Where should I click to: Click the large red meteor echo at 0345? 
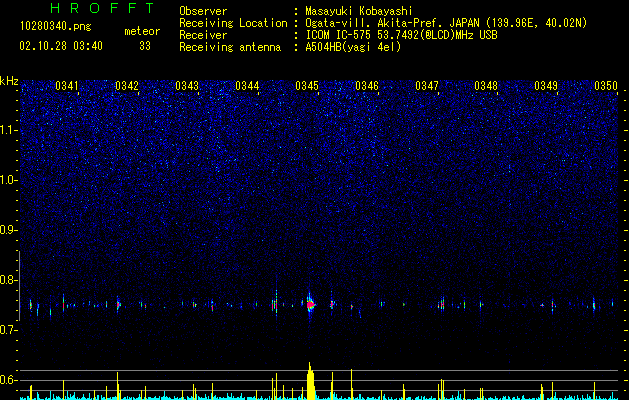pos(310,305)
